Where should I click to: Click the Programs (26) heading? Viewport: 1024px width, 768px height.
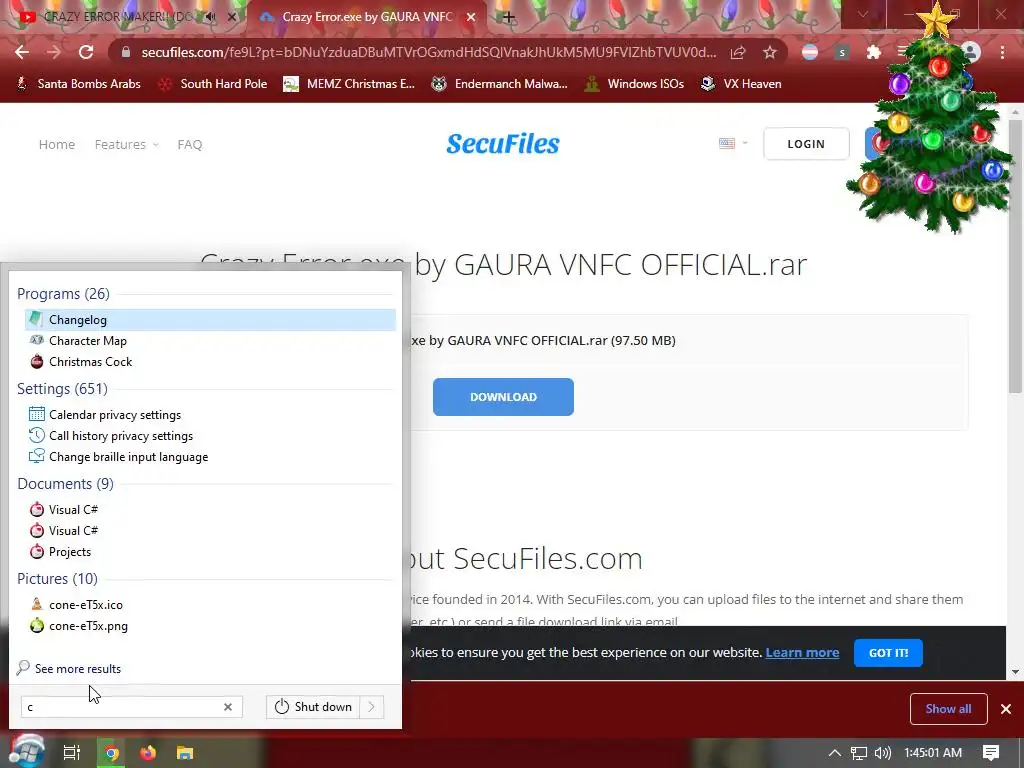[x=63, y=294]
